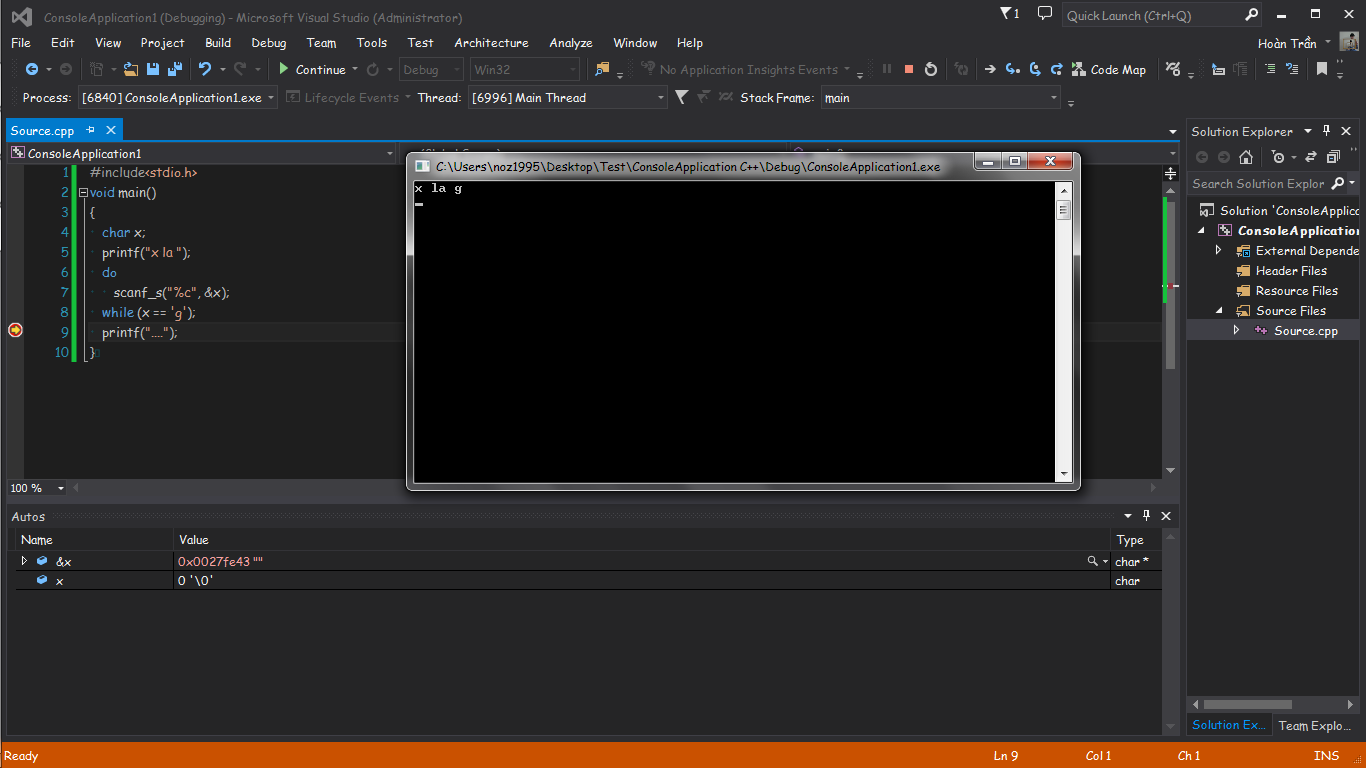This screenshot has height=768, width=1366.
Task: Click the Step Over icon
Action: [x=1035, y=69]
